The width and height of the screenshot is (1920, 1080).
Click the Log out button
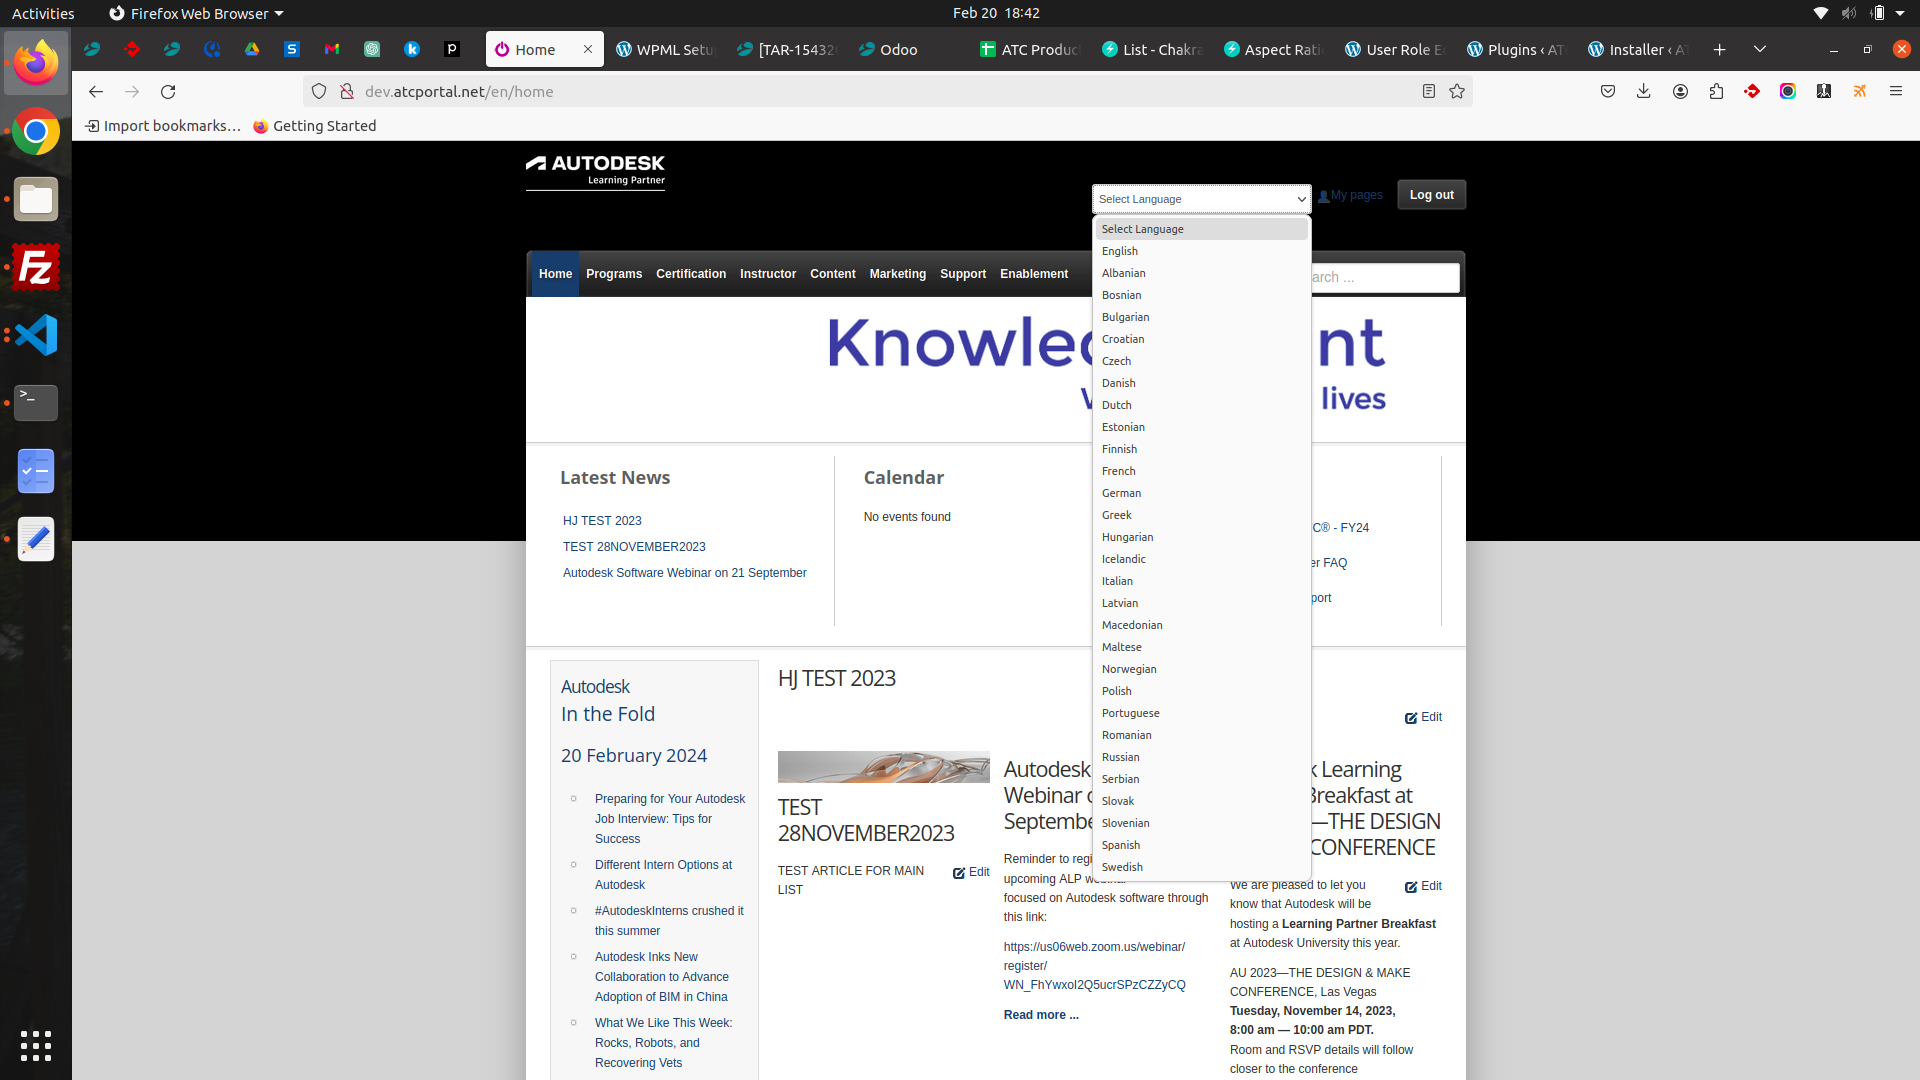point(1431,195)
